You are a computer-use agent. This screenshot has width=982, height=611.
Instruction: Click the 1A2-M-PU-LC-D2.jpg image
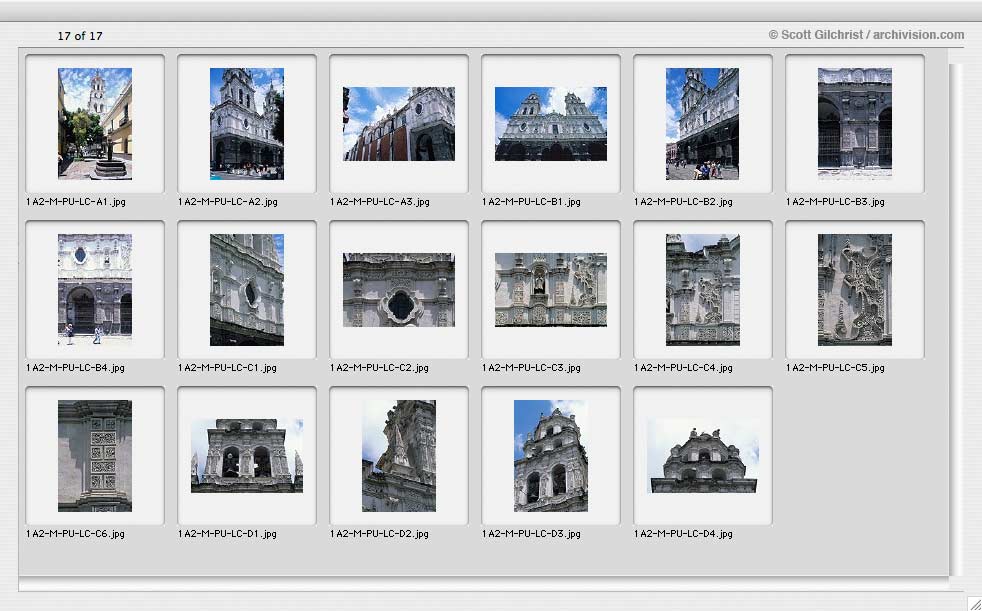click(399, 456)
